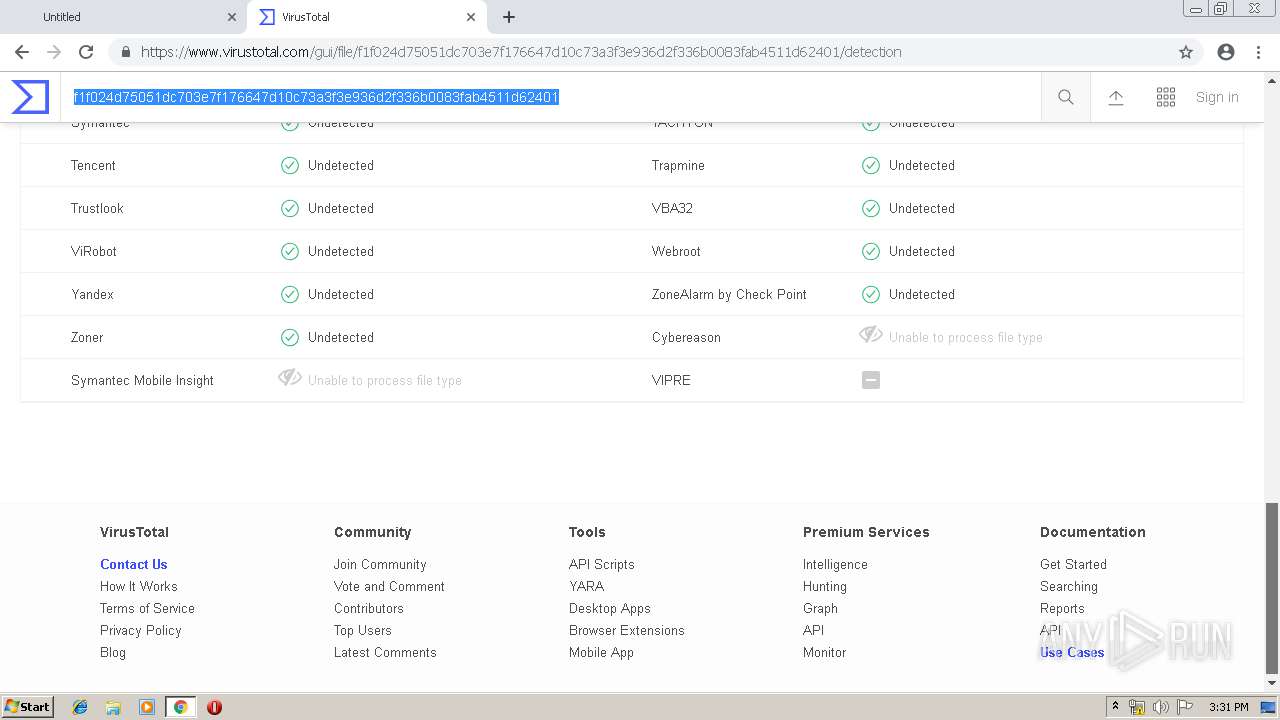
Task: Click the browser forward arrow
Action: pos(54,52)
